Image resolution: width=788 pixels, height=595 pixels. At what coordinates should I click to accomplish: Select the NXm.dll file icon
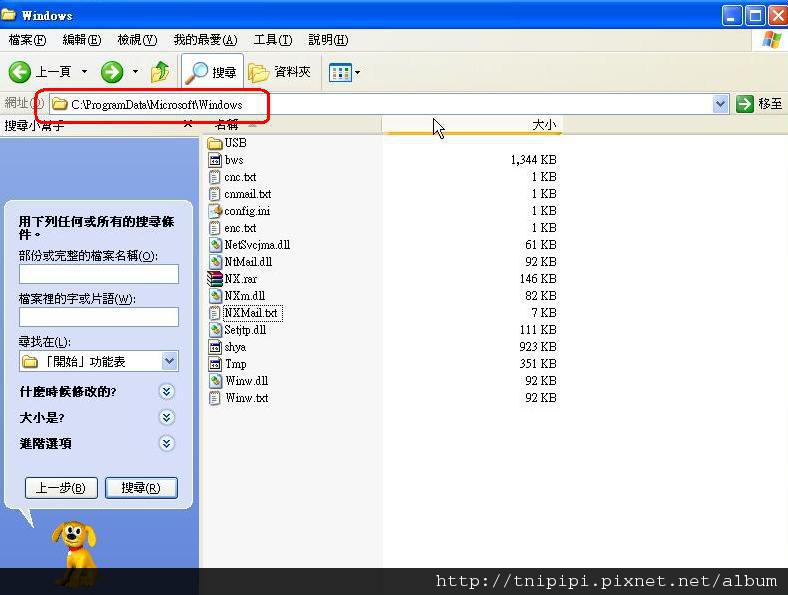click(x=215, y=296)
